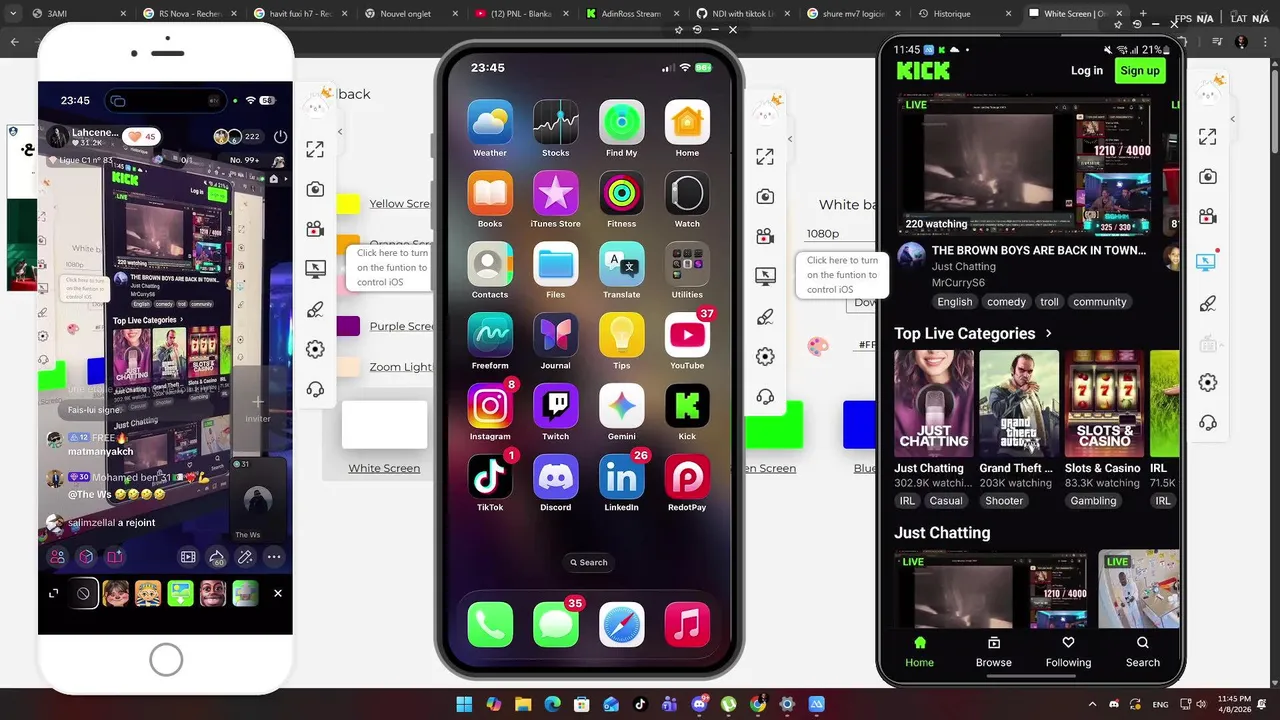
Task: Take a screenshot using the camera icon beside the Kick phone
Action: coord(1208,176)
